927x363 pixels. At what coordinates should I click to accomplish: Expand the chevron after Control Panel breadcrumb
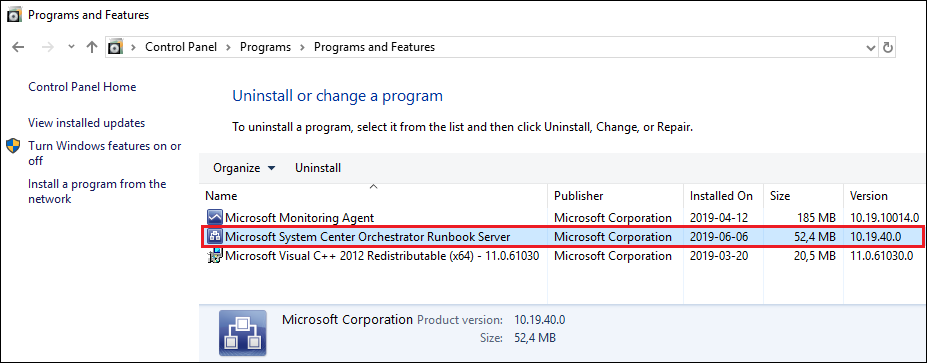coord(228,47)
